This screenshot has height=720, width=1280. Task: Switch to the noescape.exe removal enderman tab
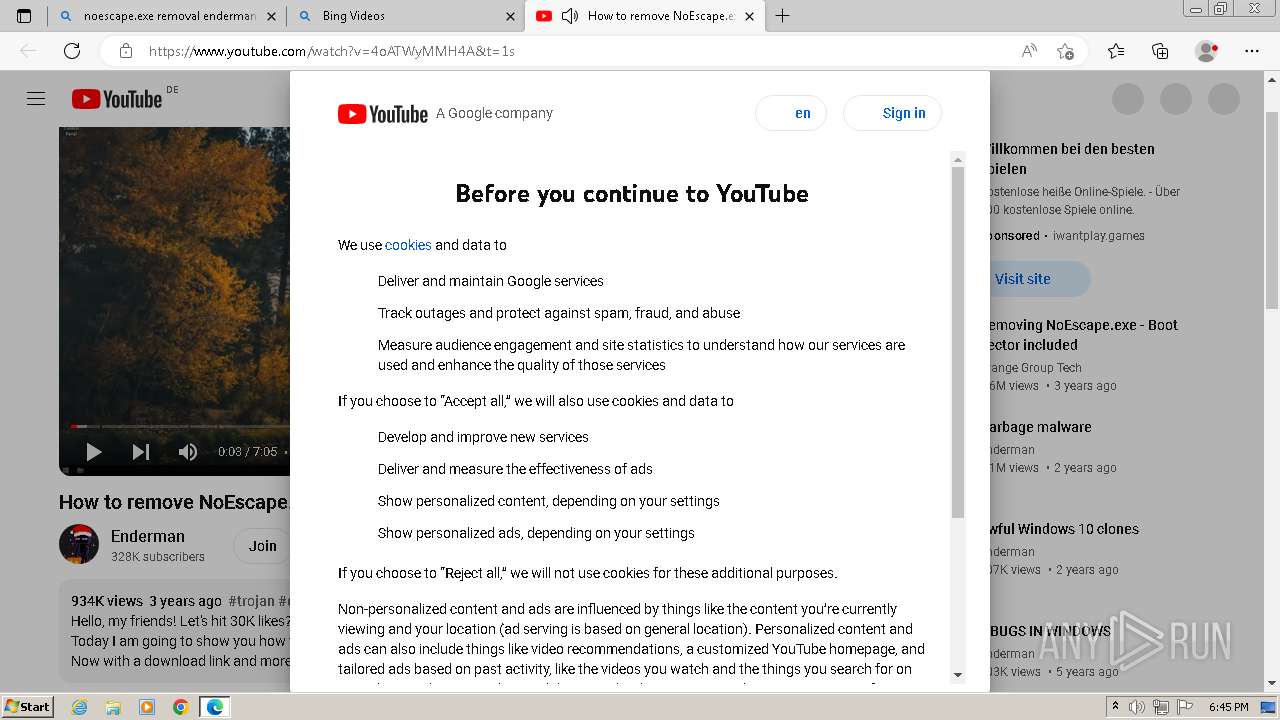coord(166,16)
